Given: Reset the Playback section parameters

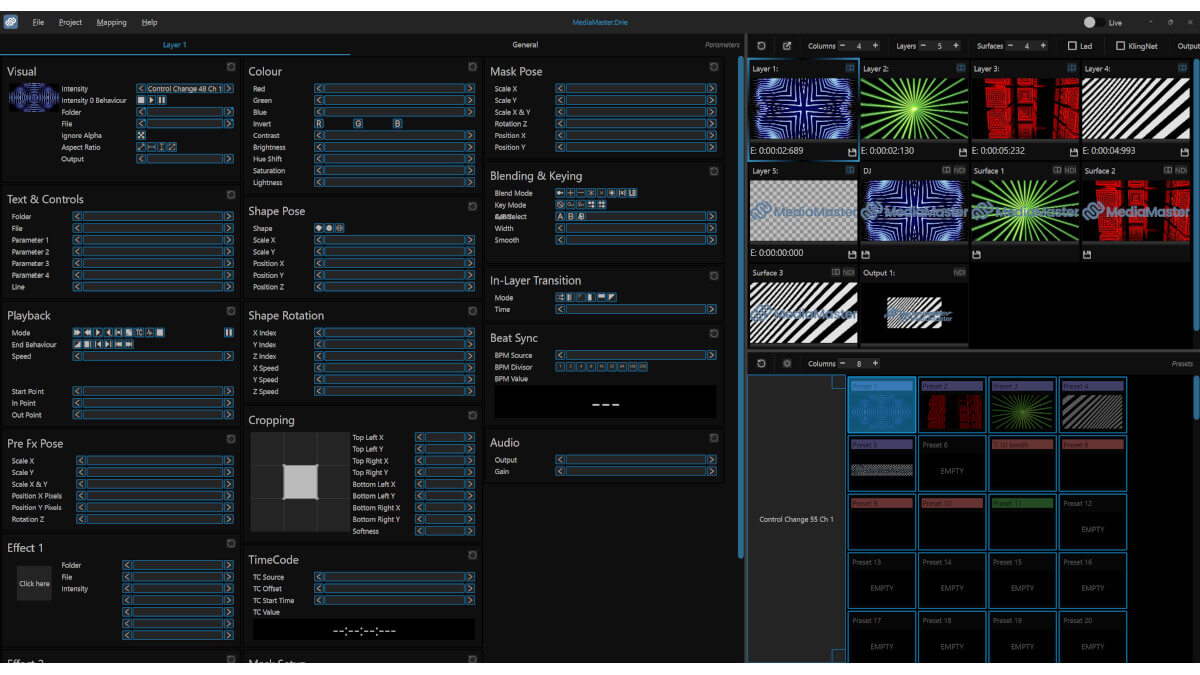Looking at the screenshot, I should tap(231, 310).
